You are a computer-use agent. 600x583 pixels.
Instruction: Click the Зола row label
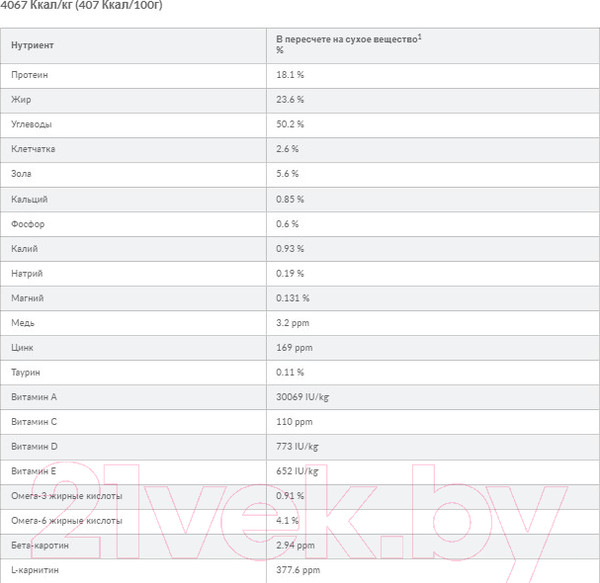click(x=22, y=174)
